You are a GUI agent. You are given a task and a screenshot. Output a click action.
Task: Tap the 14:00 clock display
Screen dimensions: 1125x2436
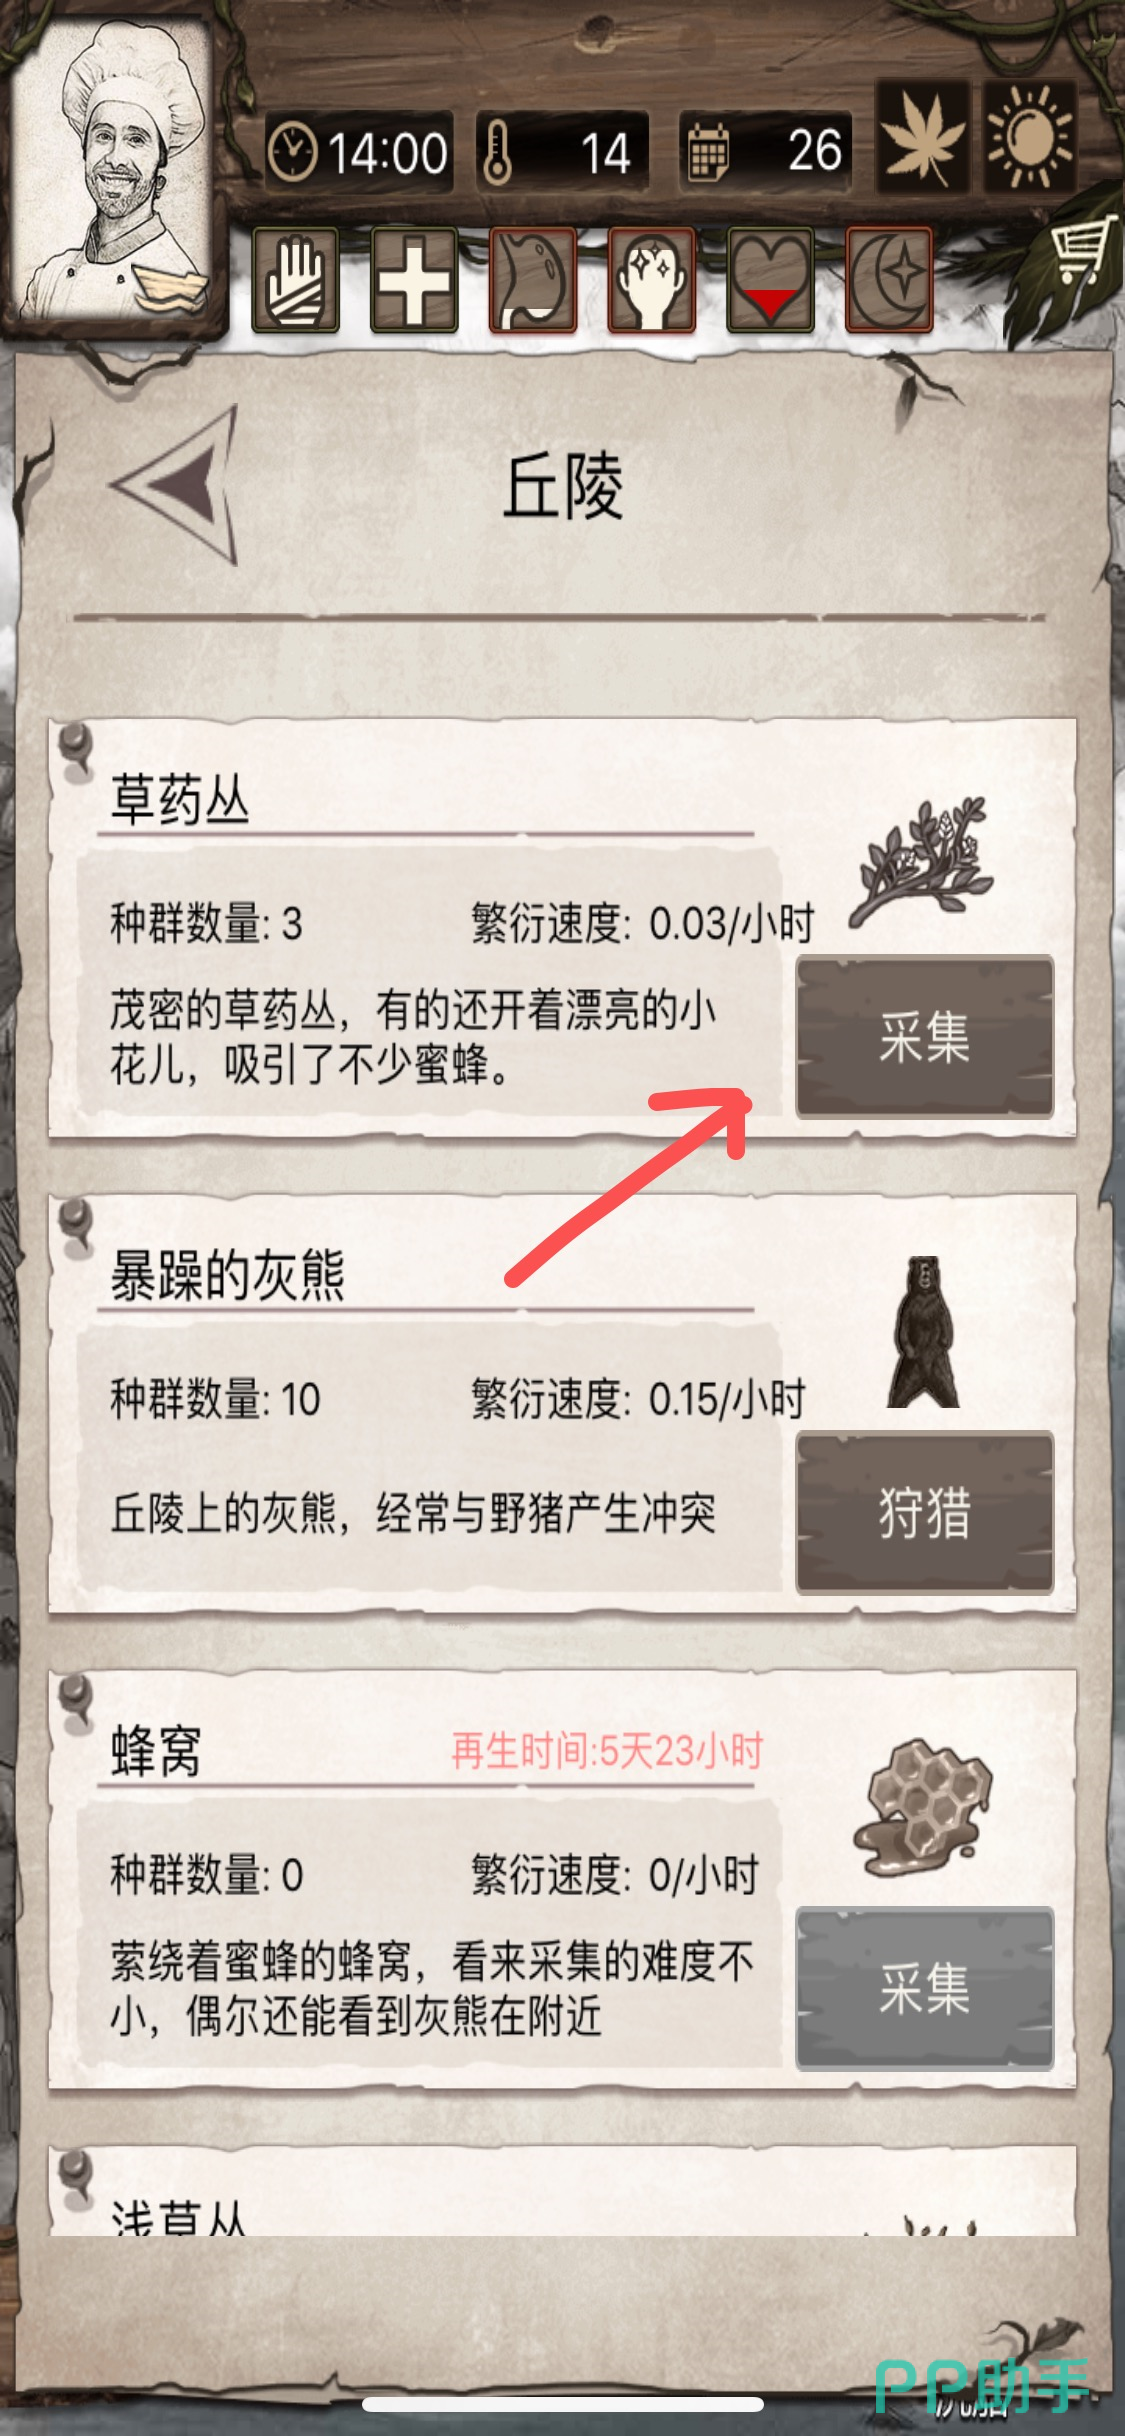click(359, 153)
